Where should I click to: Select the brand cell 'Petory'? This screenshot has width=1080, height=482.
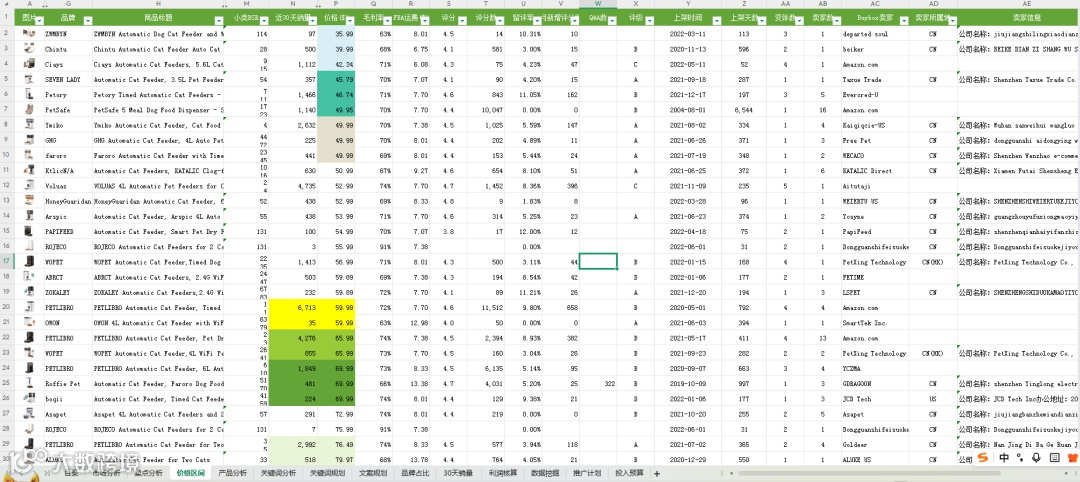[68, 94]
